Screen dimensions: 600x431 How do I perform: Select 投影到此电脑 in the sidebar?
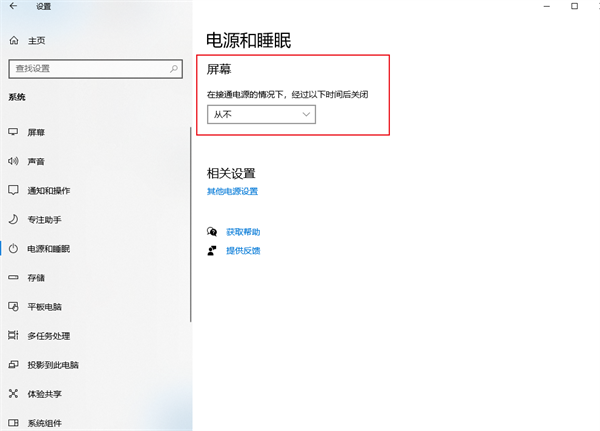click(53, 365)
